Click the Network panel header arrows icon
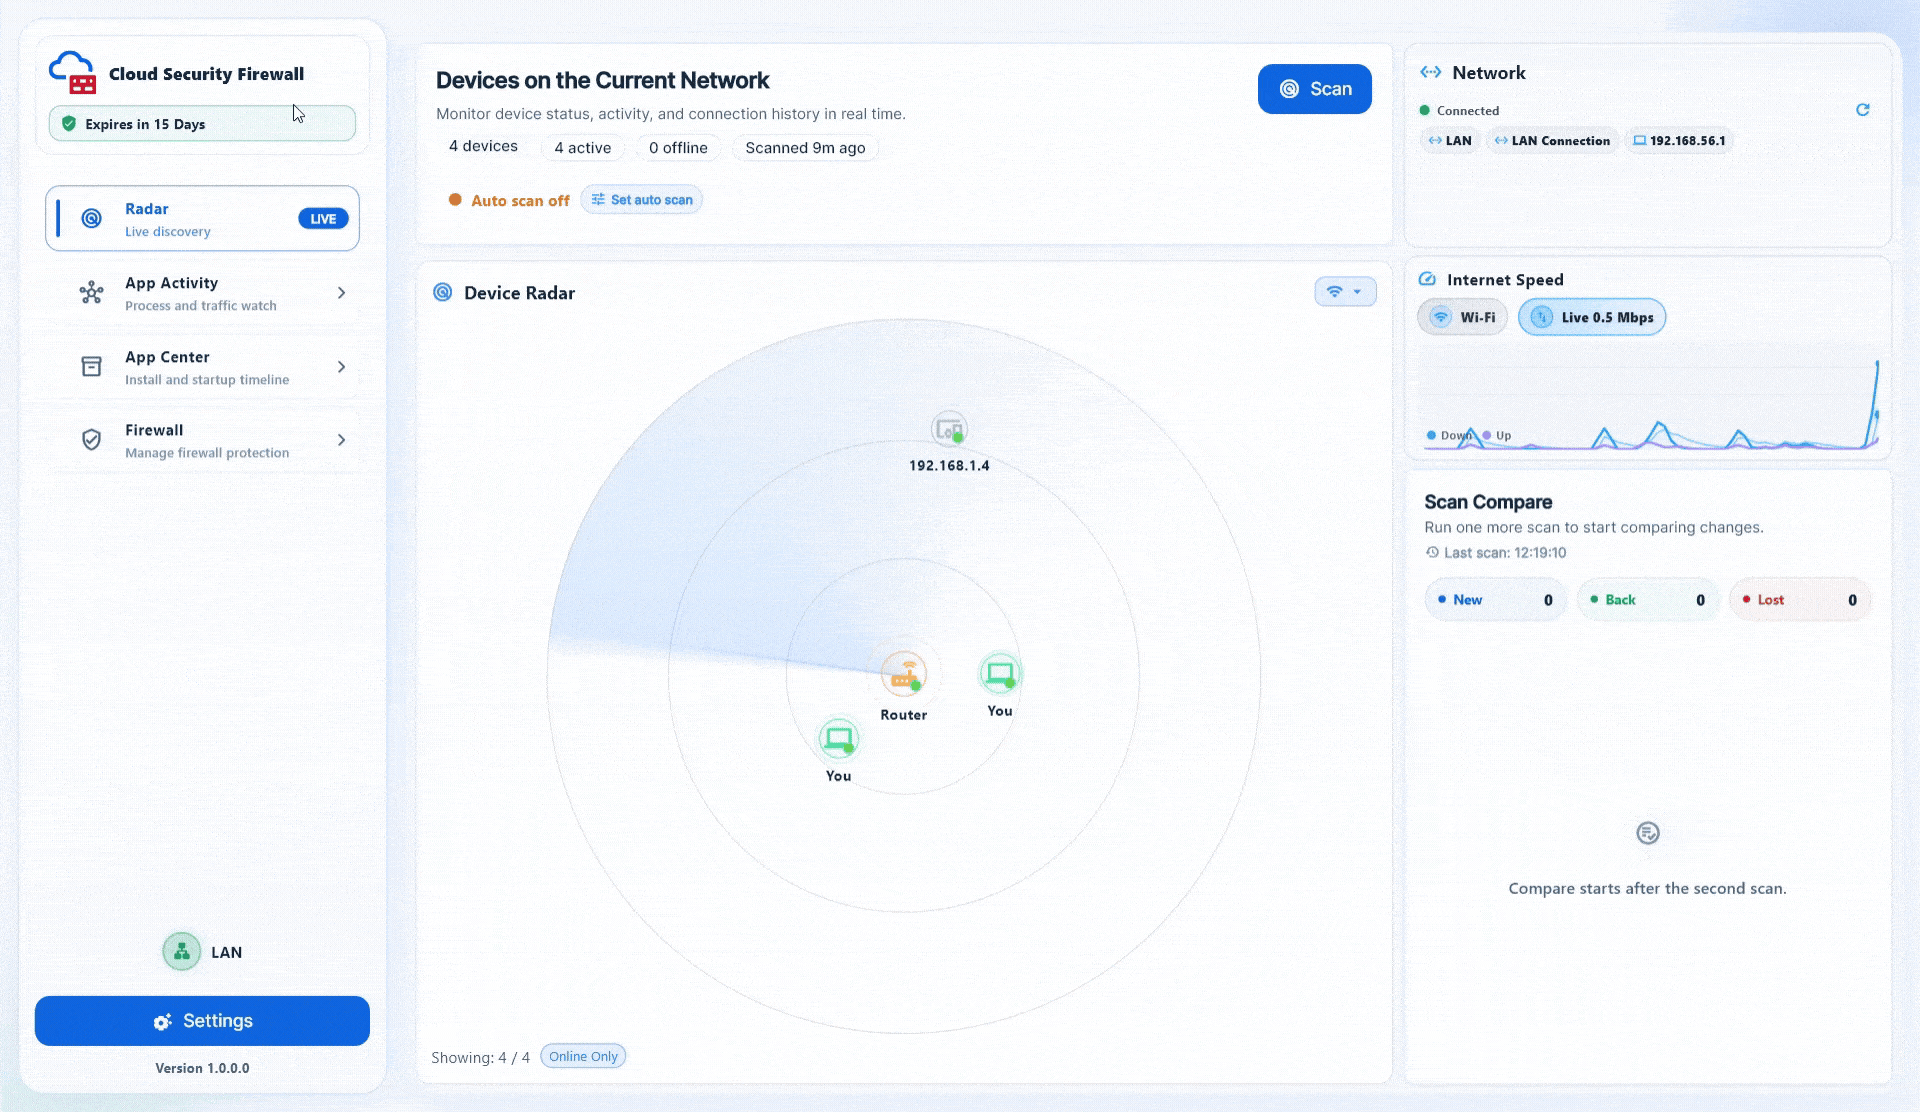 tap(1431, 72)
